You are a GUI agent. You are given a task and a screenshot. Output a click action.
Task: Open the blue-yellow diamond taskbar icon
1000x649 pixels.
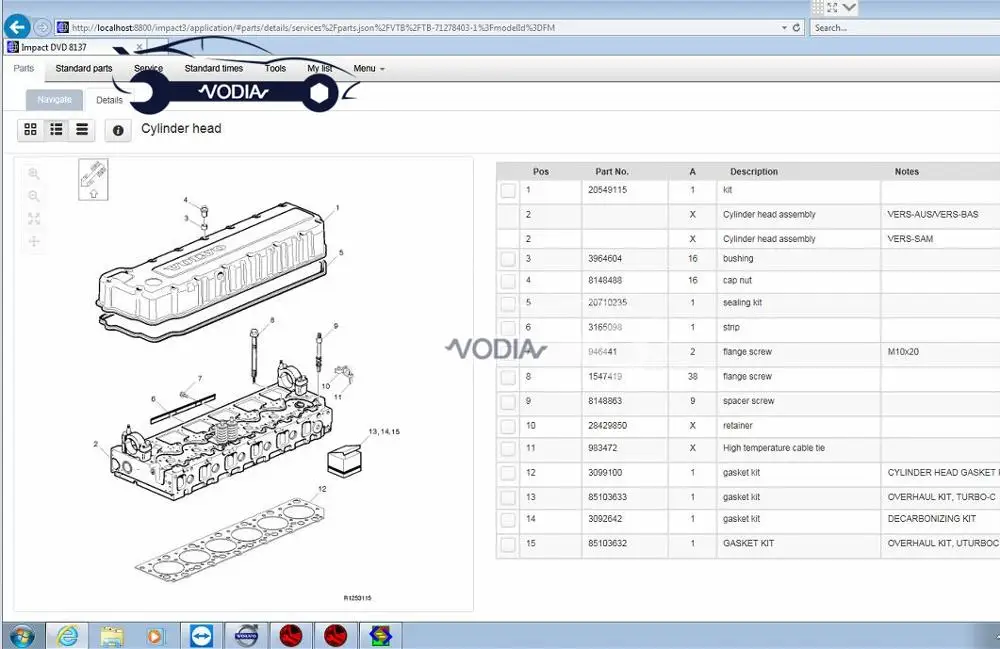point(381,636)
